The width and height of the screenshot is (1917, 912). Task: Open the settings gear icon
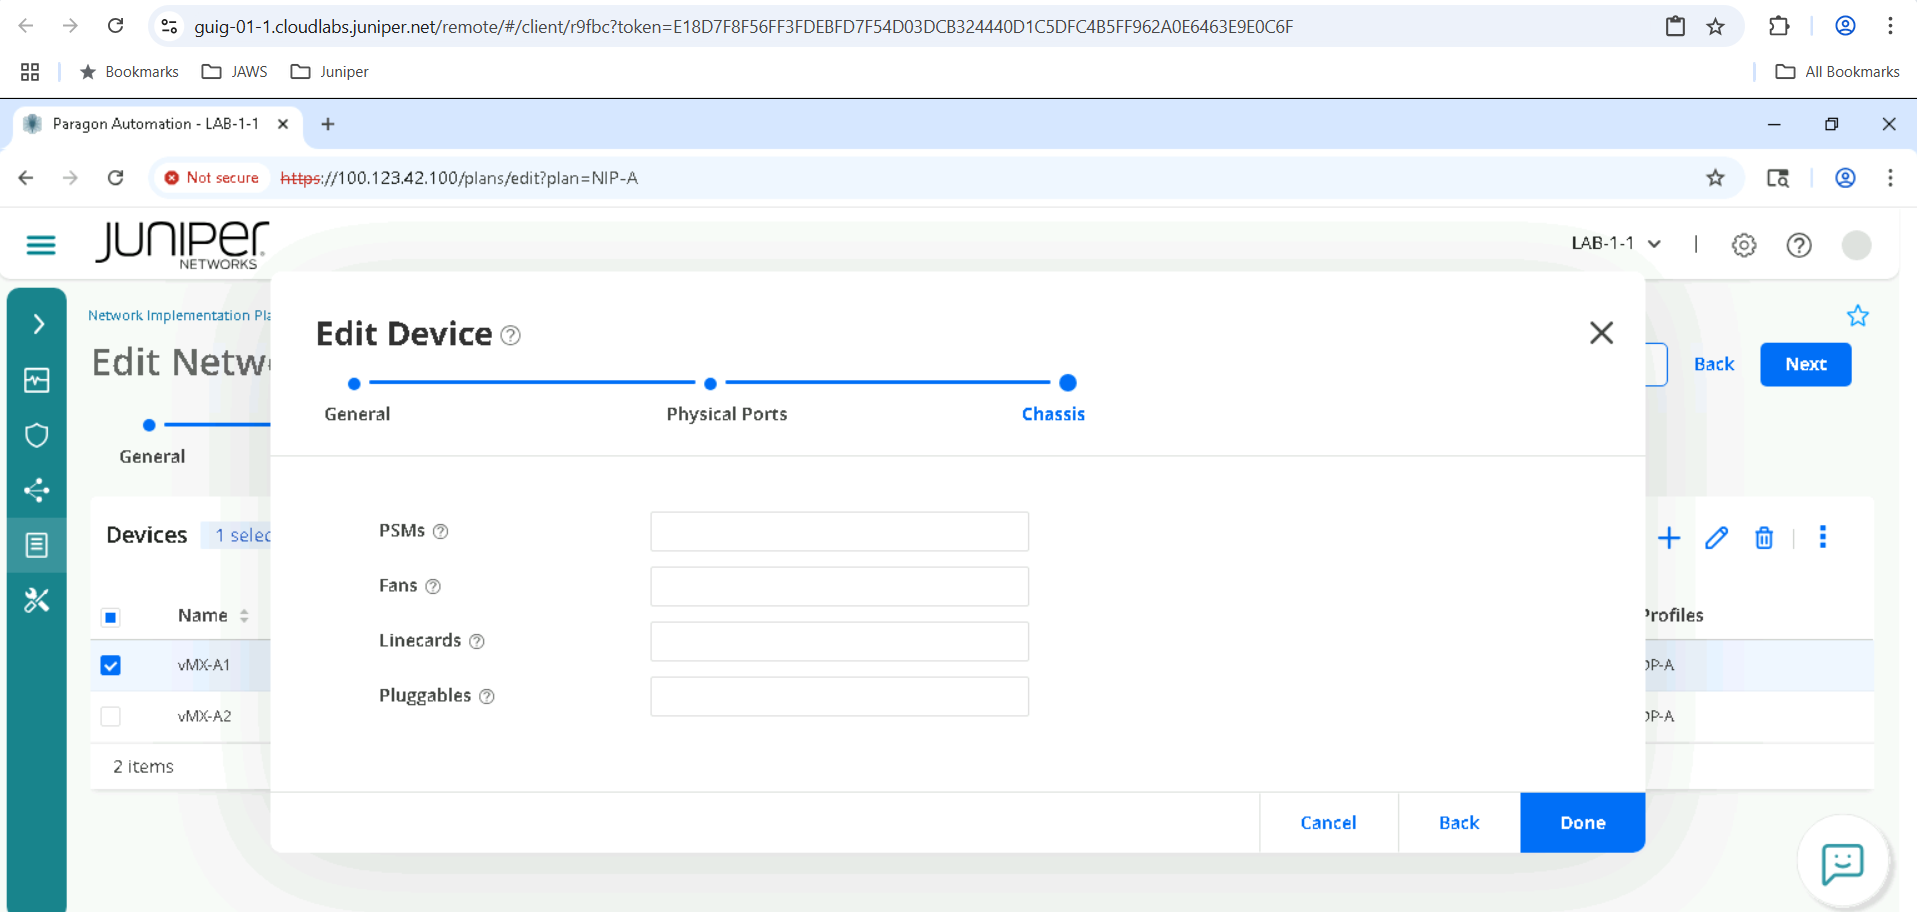pos(1743,245)
